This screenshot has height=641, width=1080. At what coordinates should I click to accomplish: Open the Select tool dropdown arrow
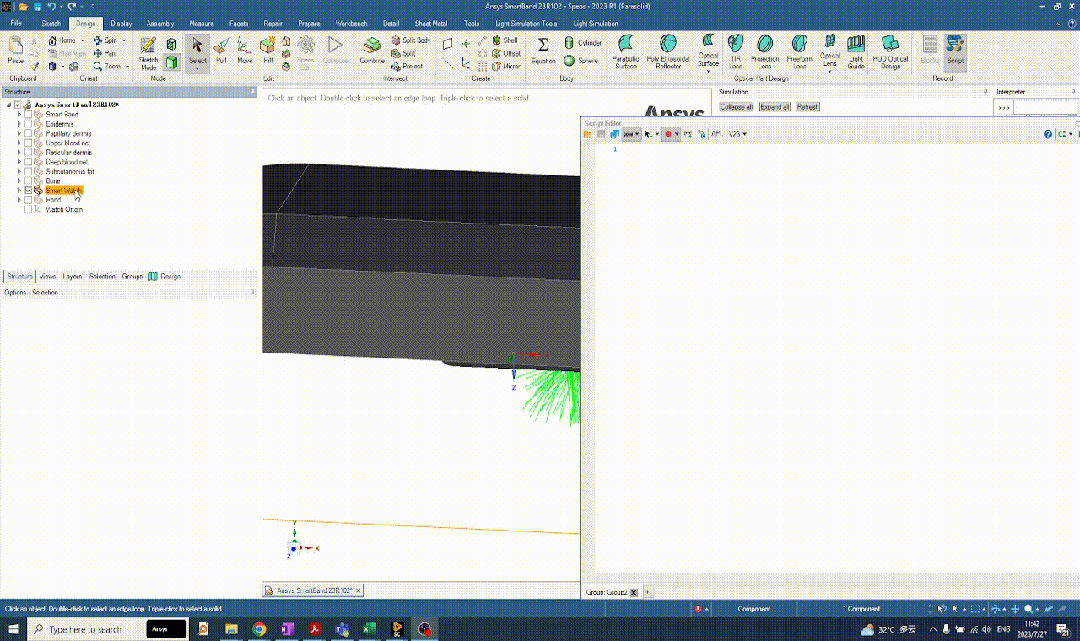click(x=197, y=68)
